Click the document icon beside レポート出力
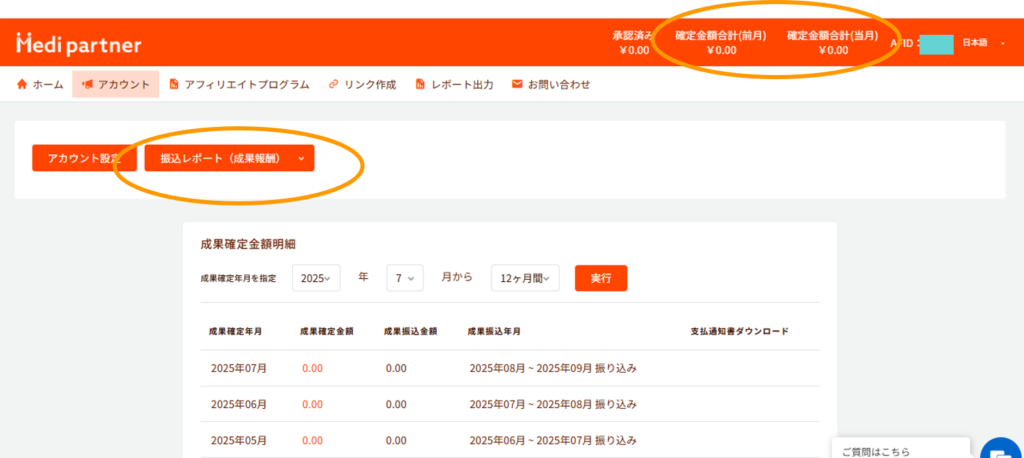 click(x=420, y=84)
